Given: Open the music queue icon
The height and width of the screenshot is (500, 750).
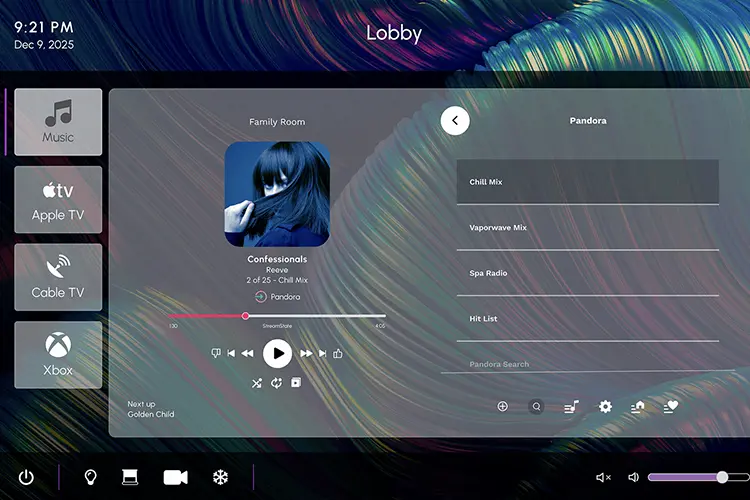Looking at the screenshot, I should click(x=572, y=407).
